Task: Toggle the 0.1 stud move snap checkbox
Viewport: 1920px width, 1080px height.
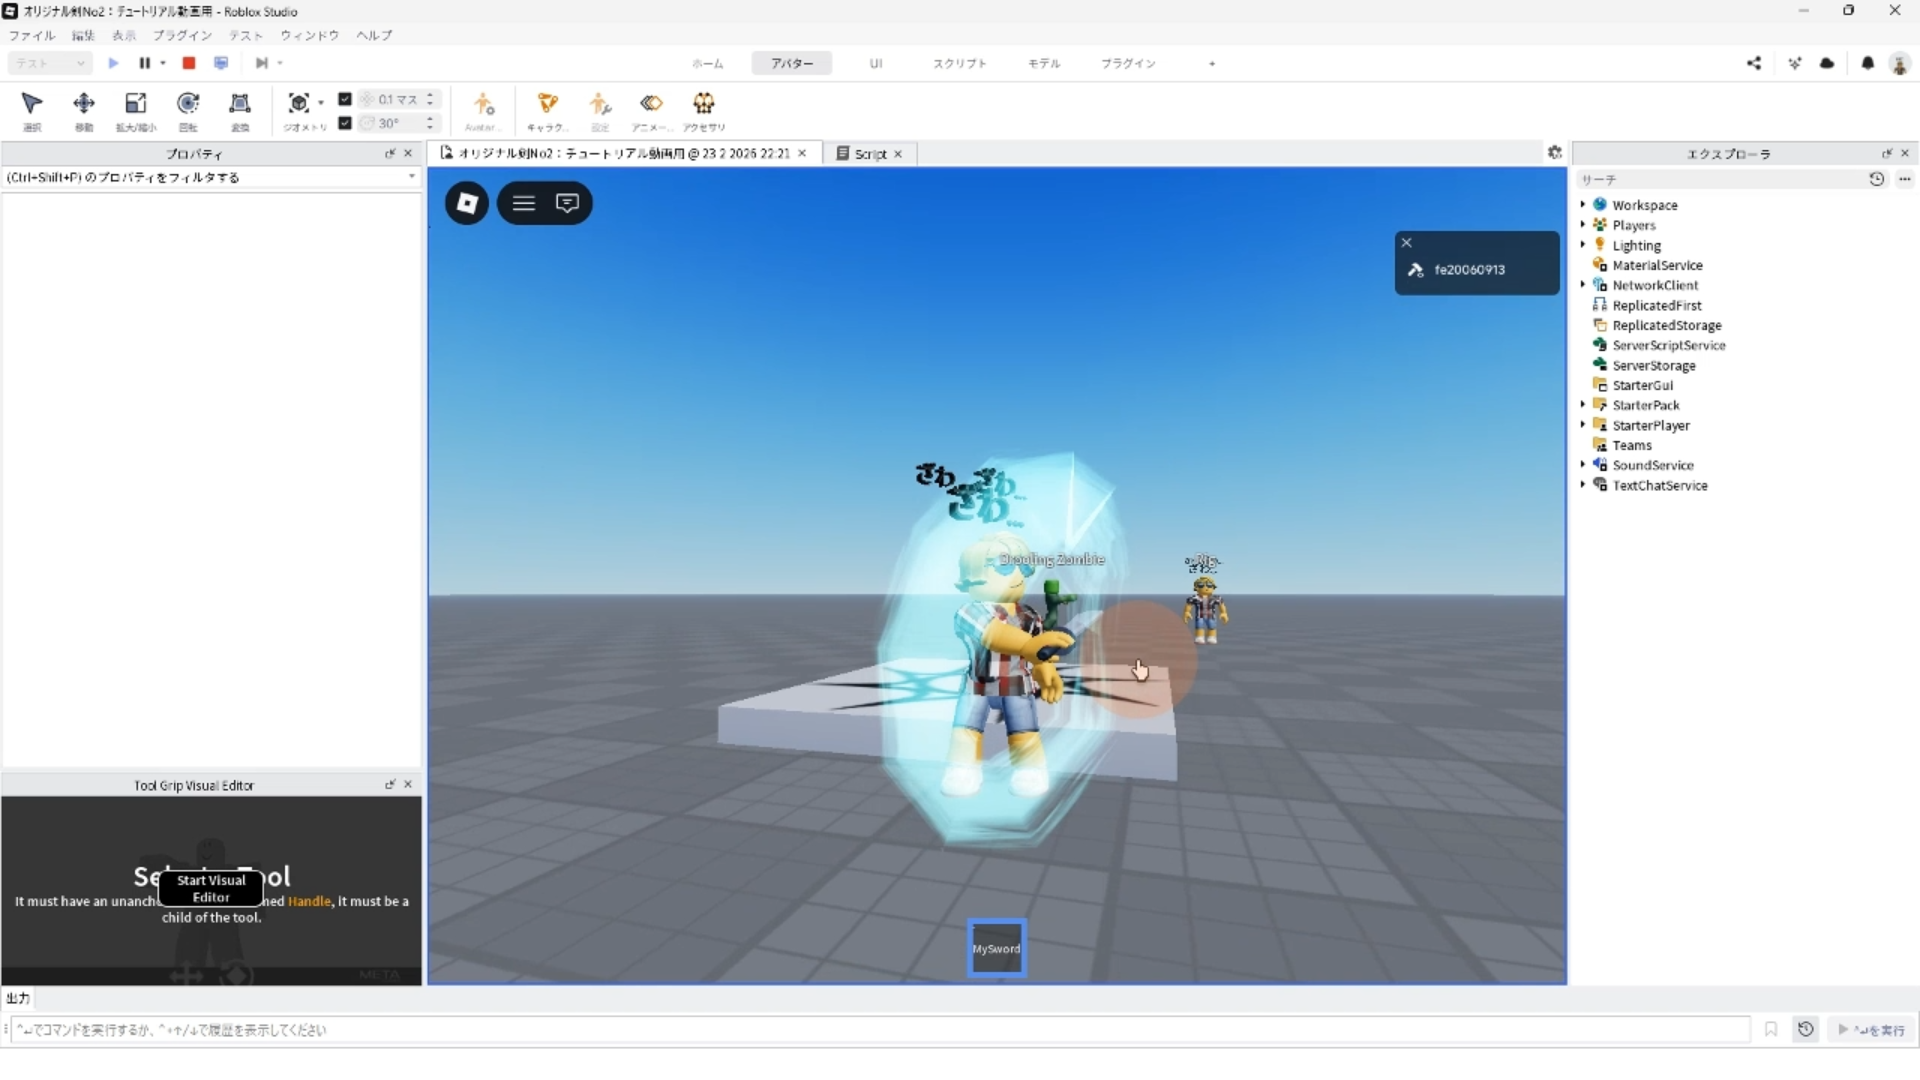Action: coord(345,99)
